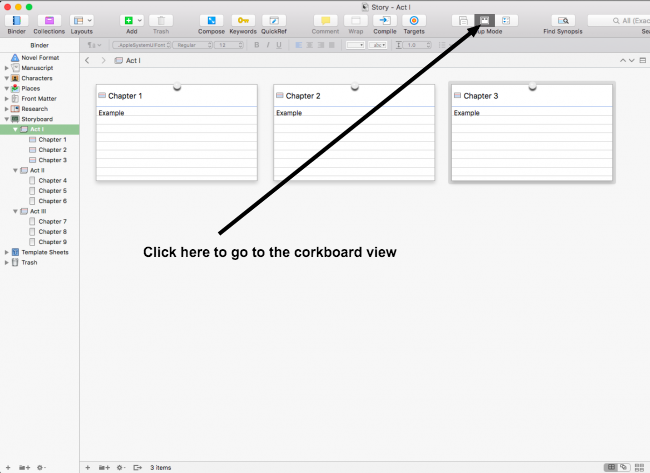Toggle underline formatting

coord(279,45)
